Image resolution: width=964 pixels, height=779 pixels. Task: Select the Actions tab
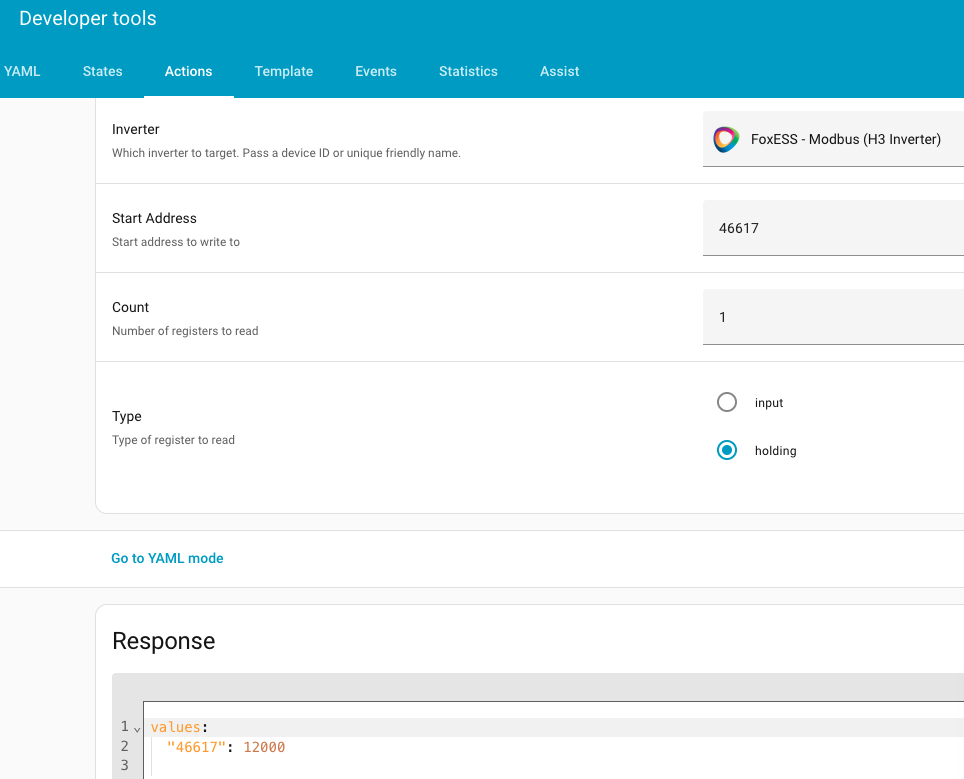[x=188, y=71]
